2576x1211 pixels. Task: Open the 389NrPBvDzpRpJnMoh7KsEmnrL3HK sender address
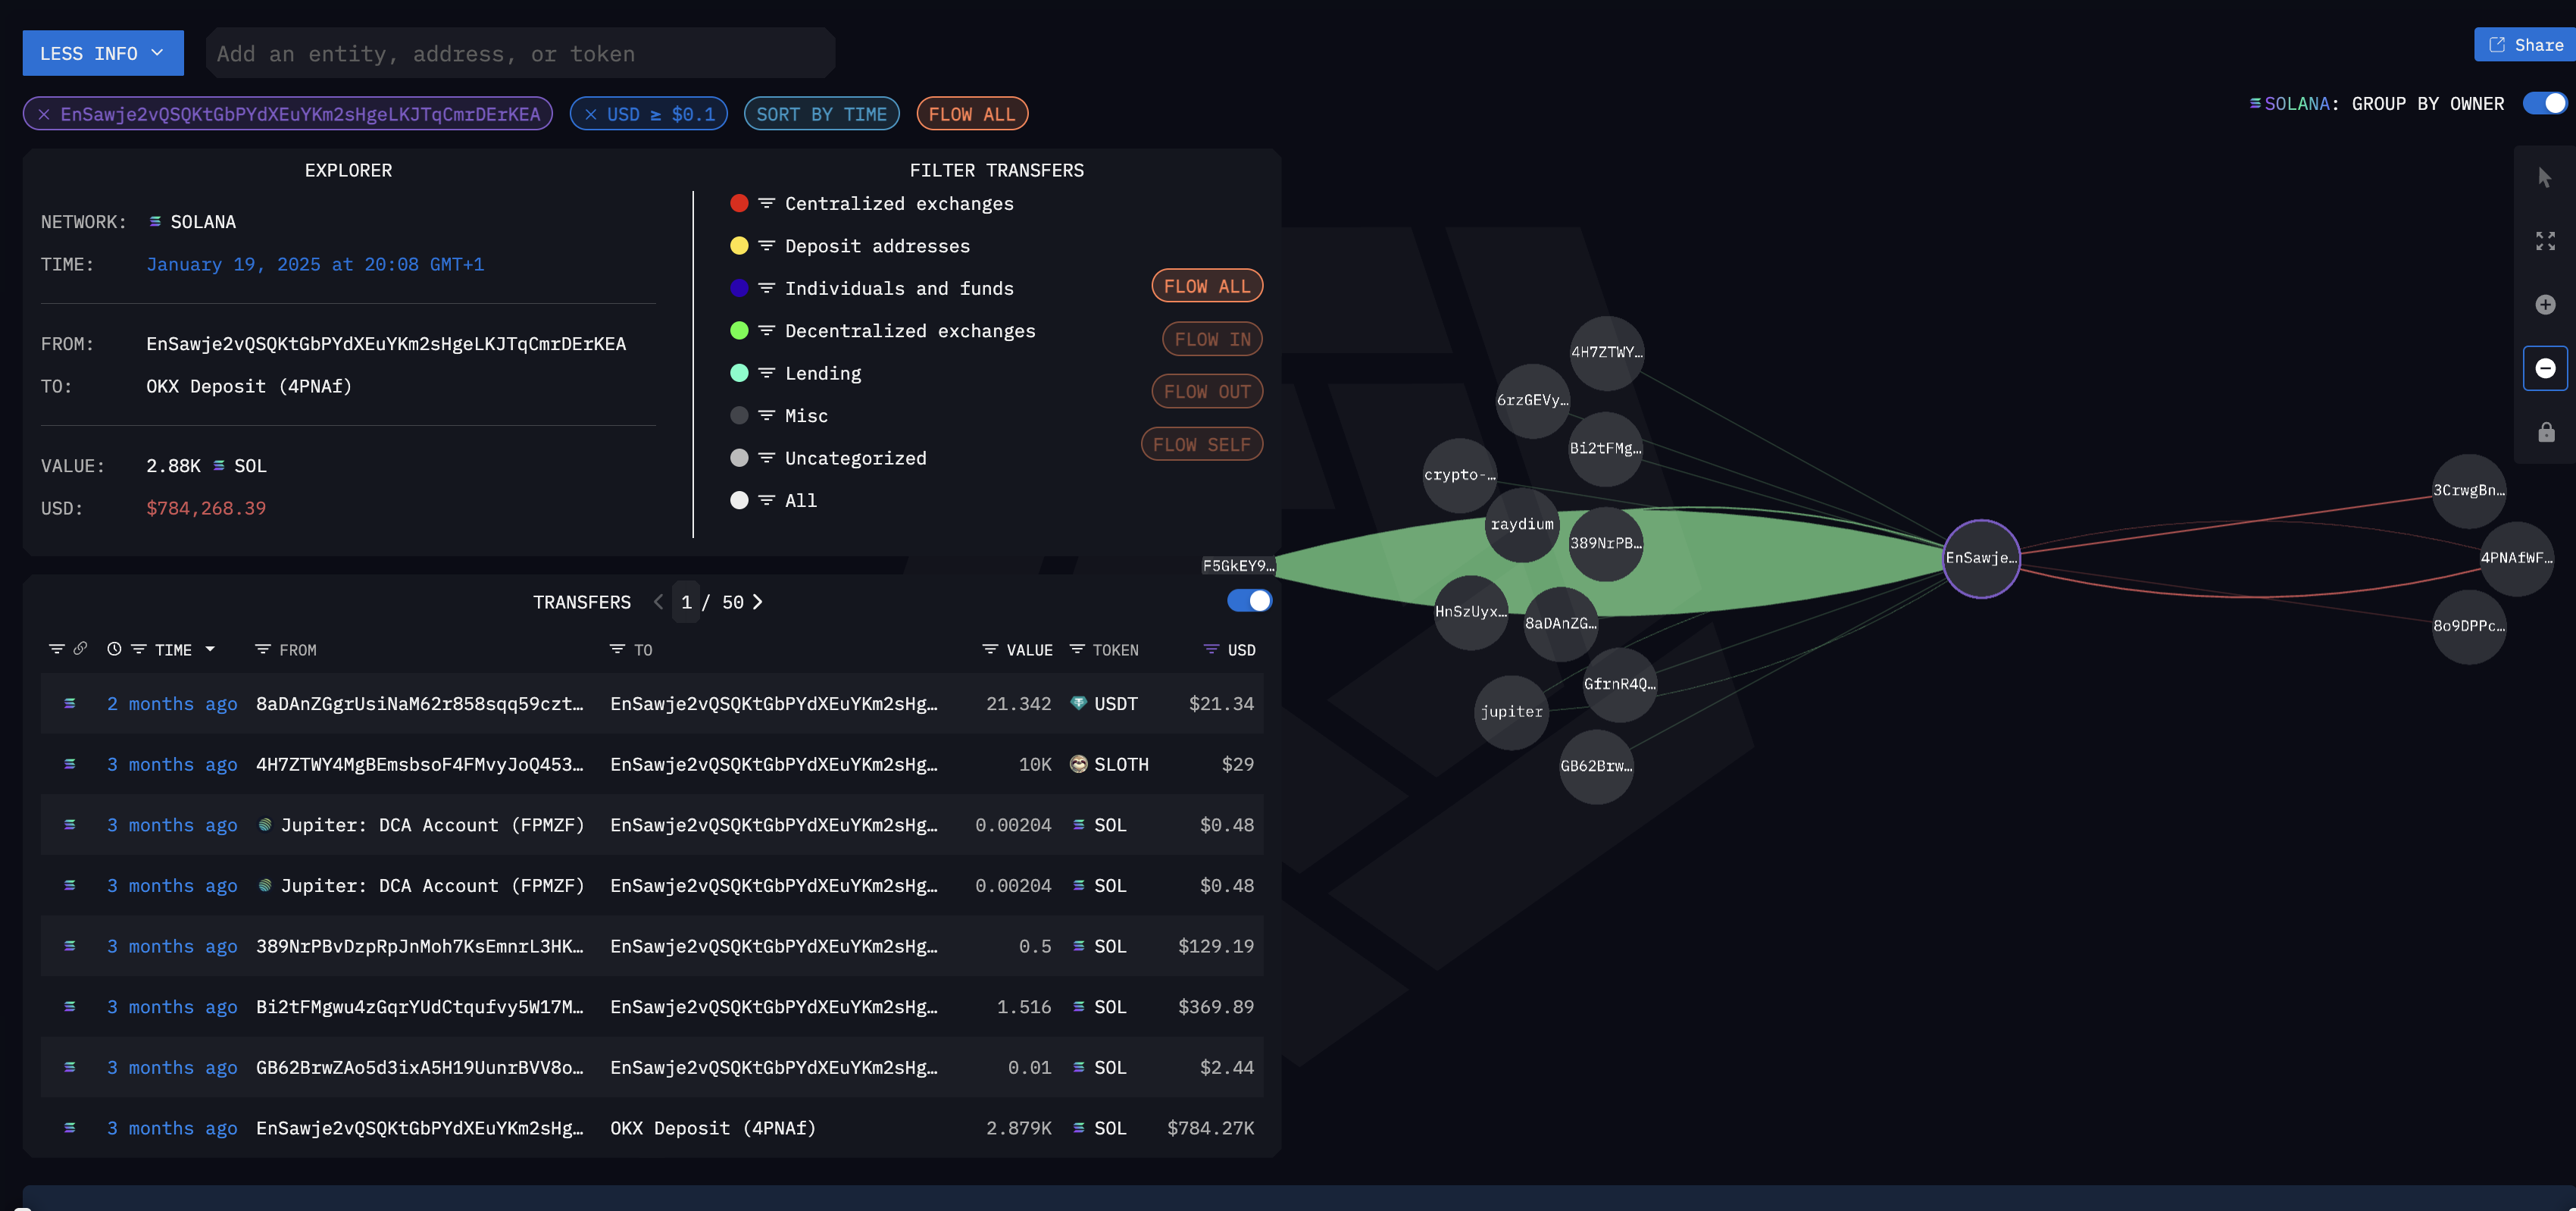pos(419,946)
